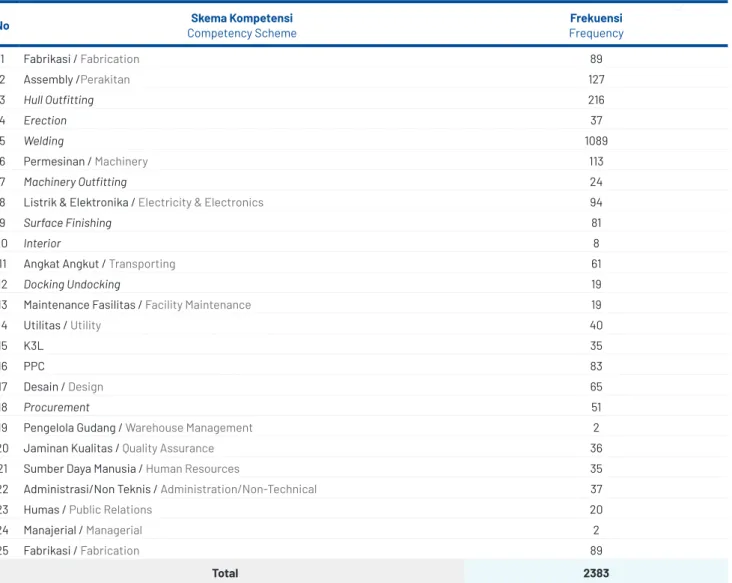The image size is (732, 583).
Task: Select the Surface Finishing frequency 81
Action: (596, 223)
